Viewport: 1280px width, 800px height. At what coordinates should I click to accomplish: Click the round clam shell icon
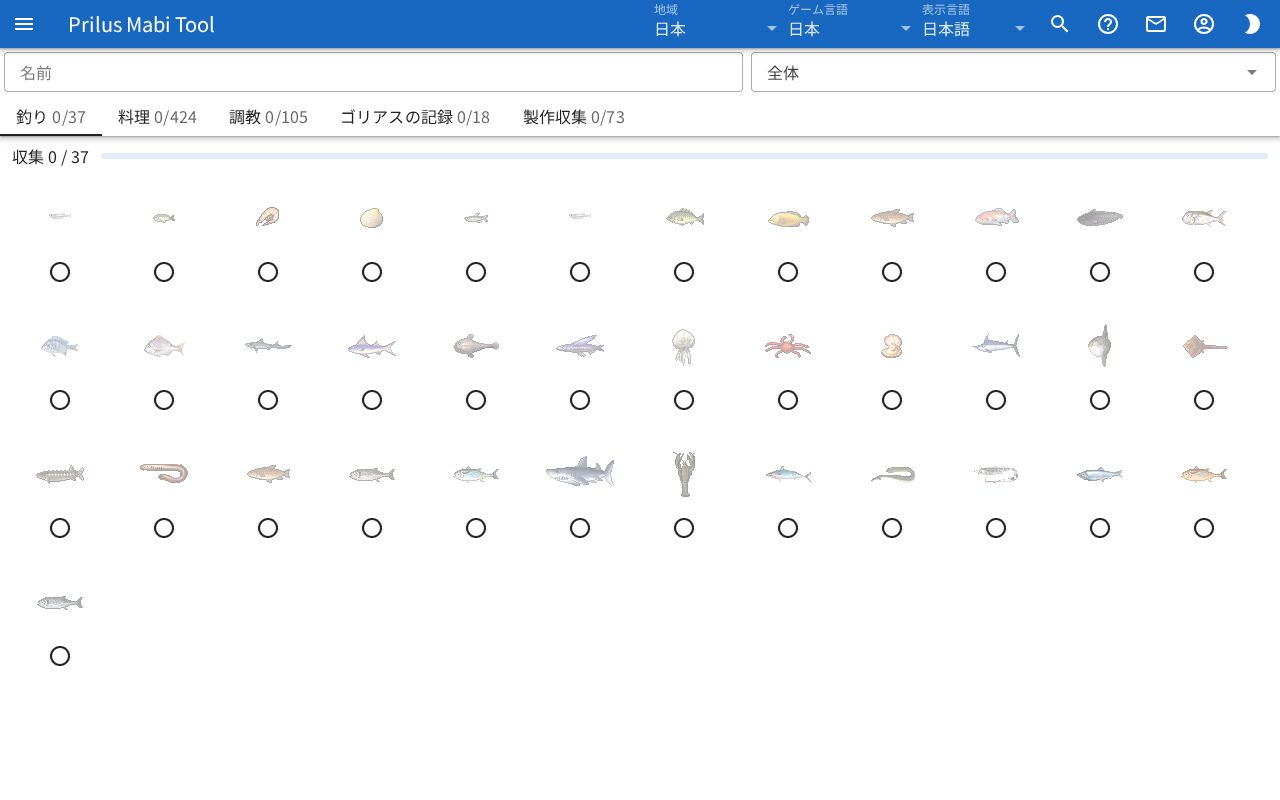pyautogui.click(x=372, y=217)
